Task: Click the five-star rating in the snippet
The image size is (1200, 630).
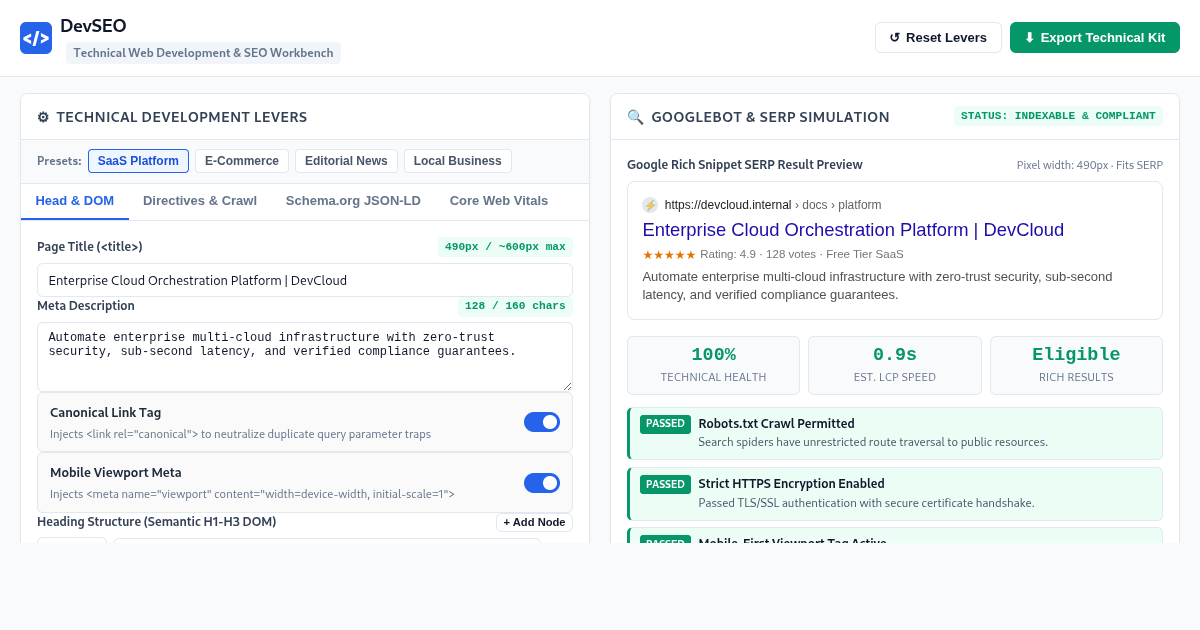Action: click(x=669, y=254)
